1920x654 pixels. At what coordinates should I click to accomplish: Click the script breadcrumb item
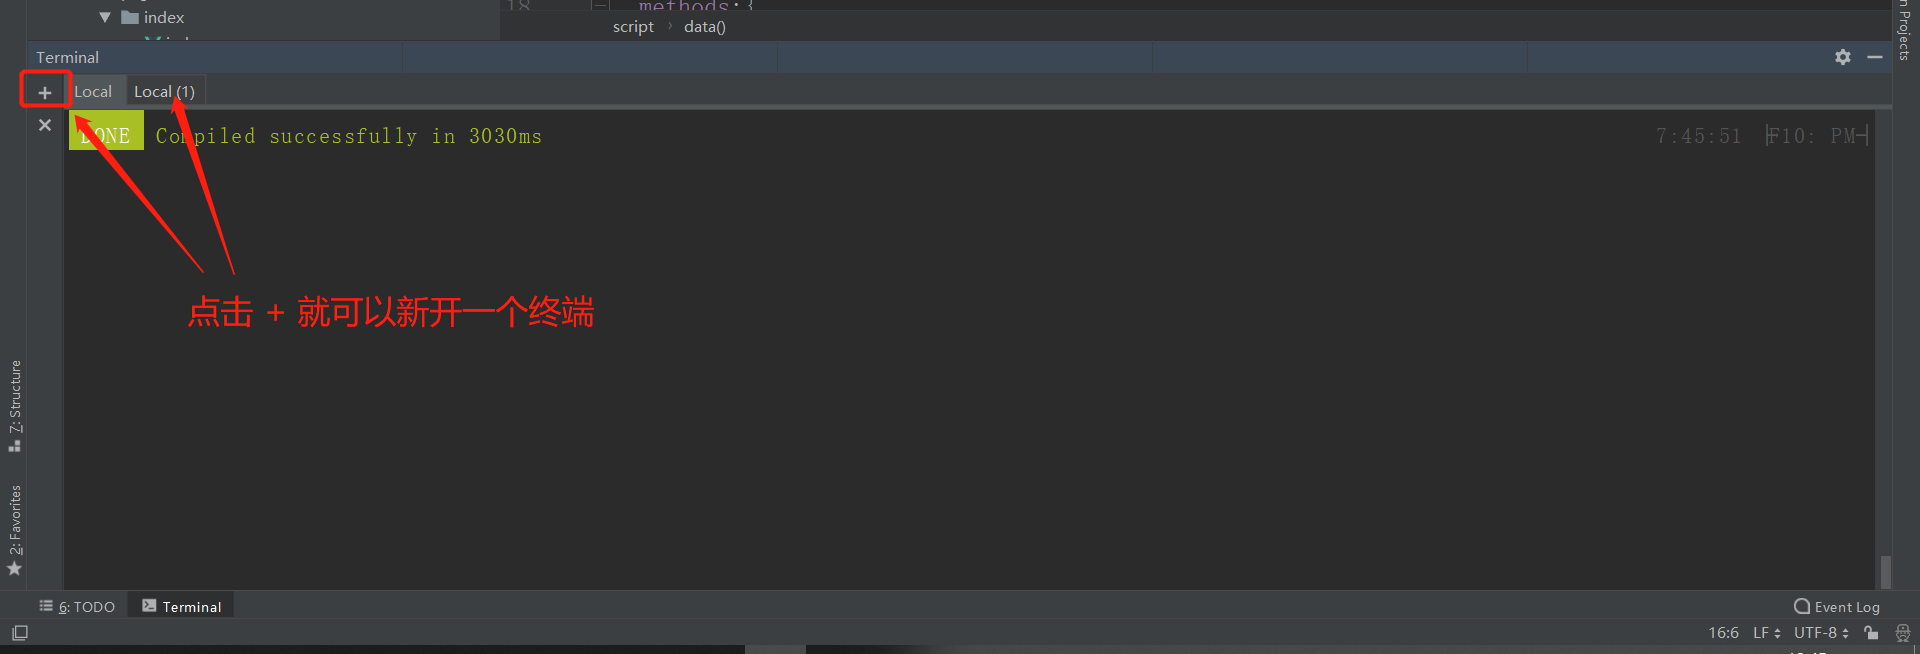[633, 27]
